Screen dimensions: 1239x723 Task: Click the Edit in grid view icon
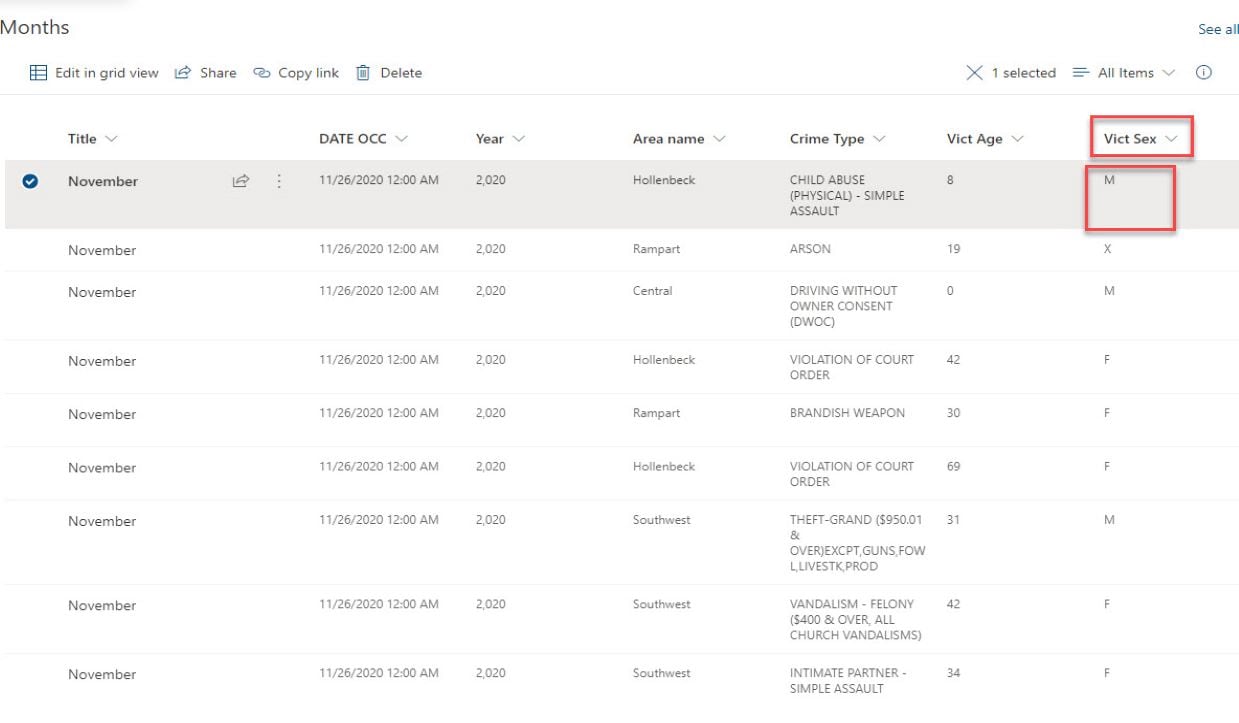38,73
